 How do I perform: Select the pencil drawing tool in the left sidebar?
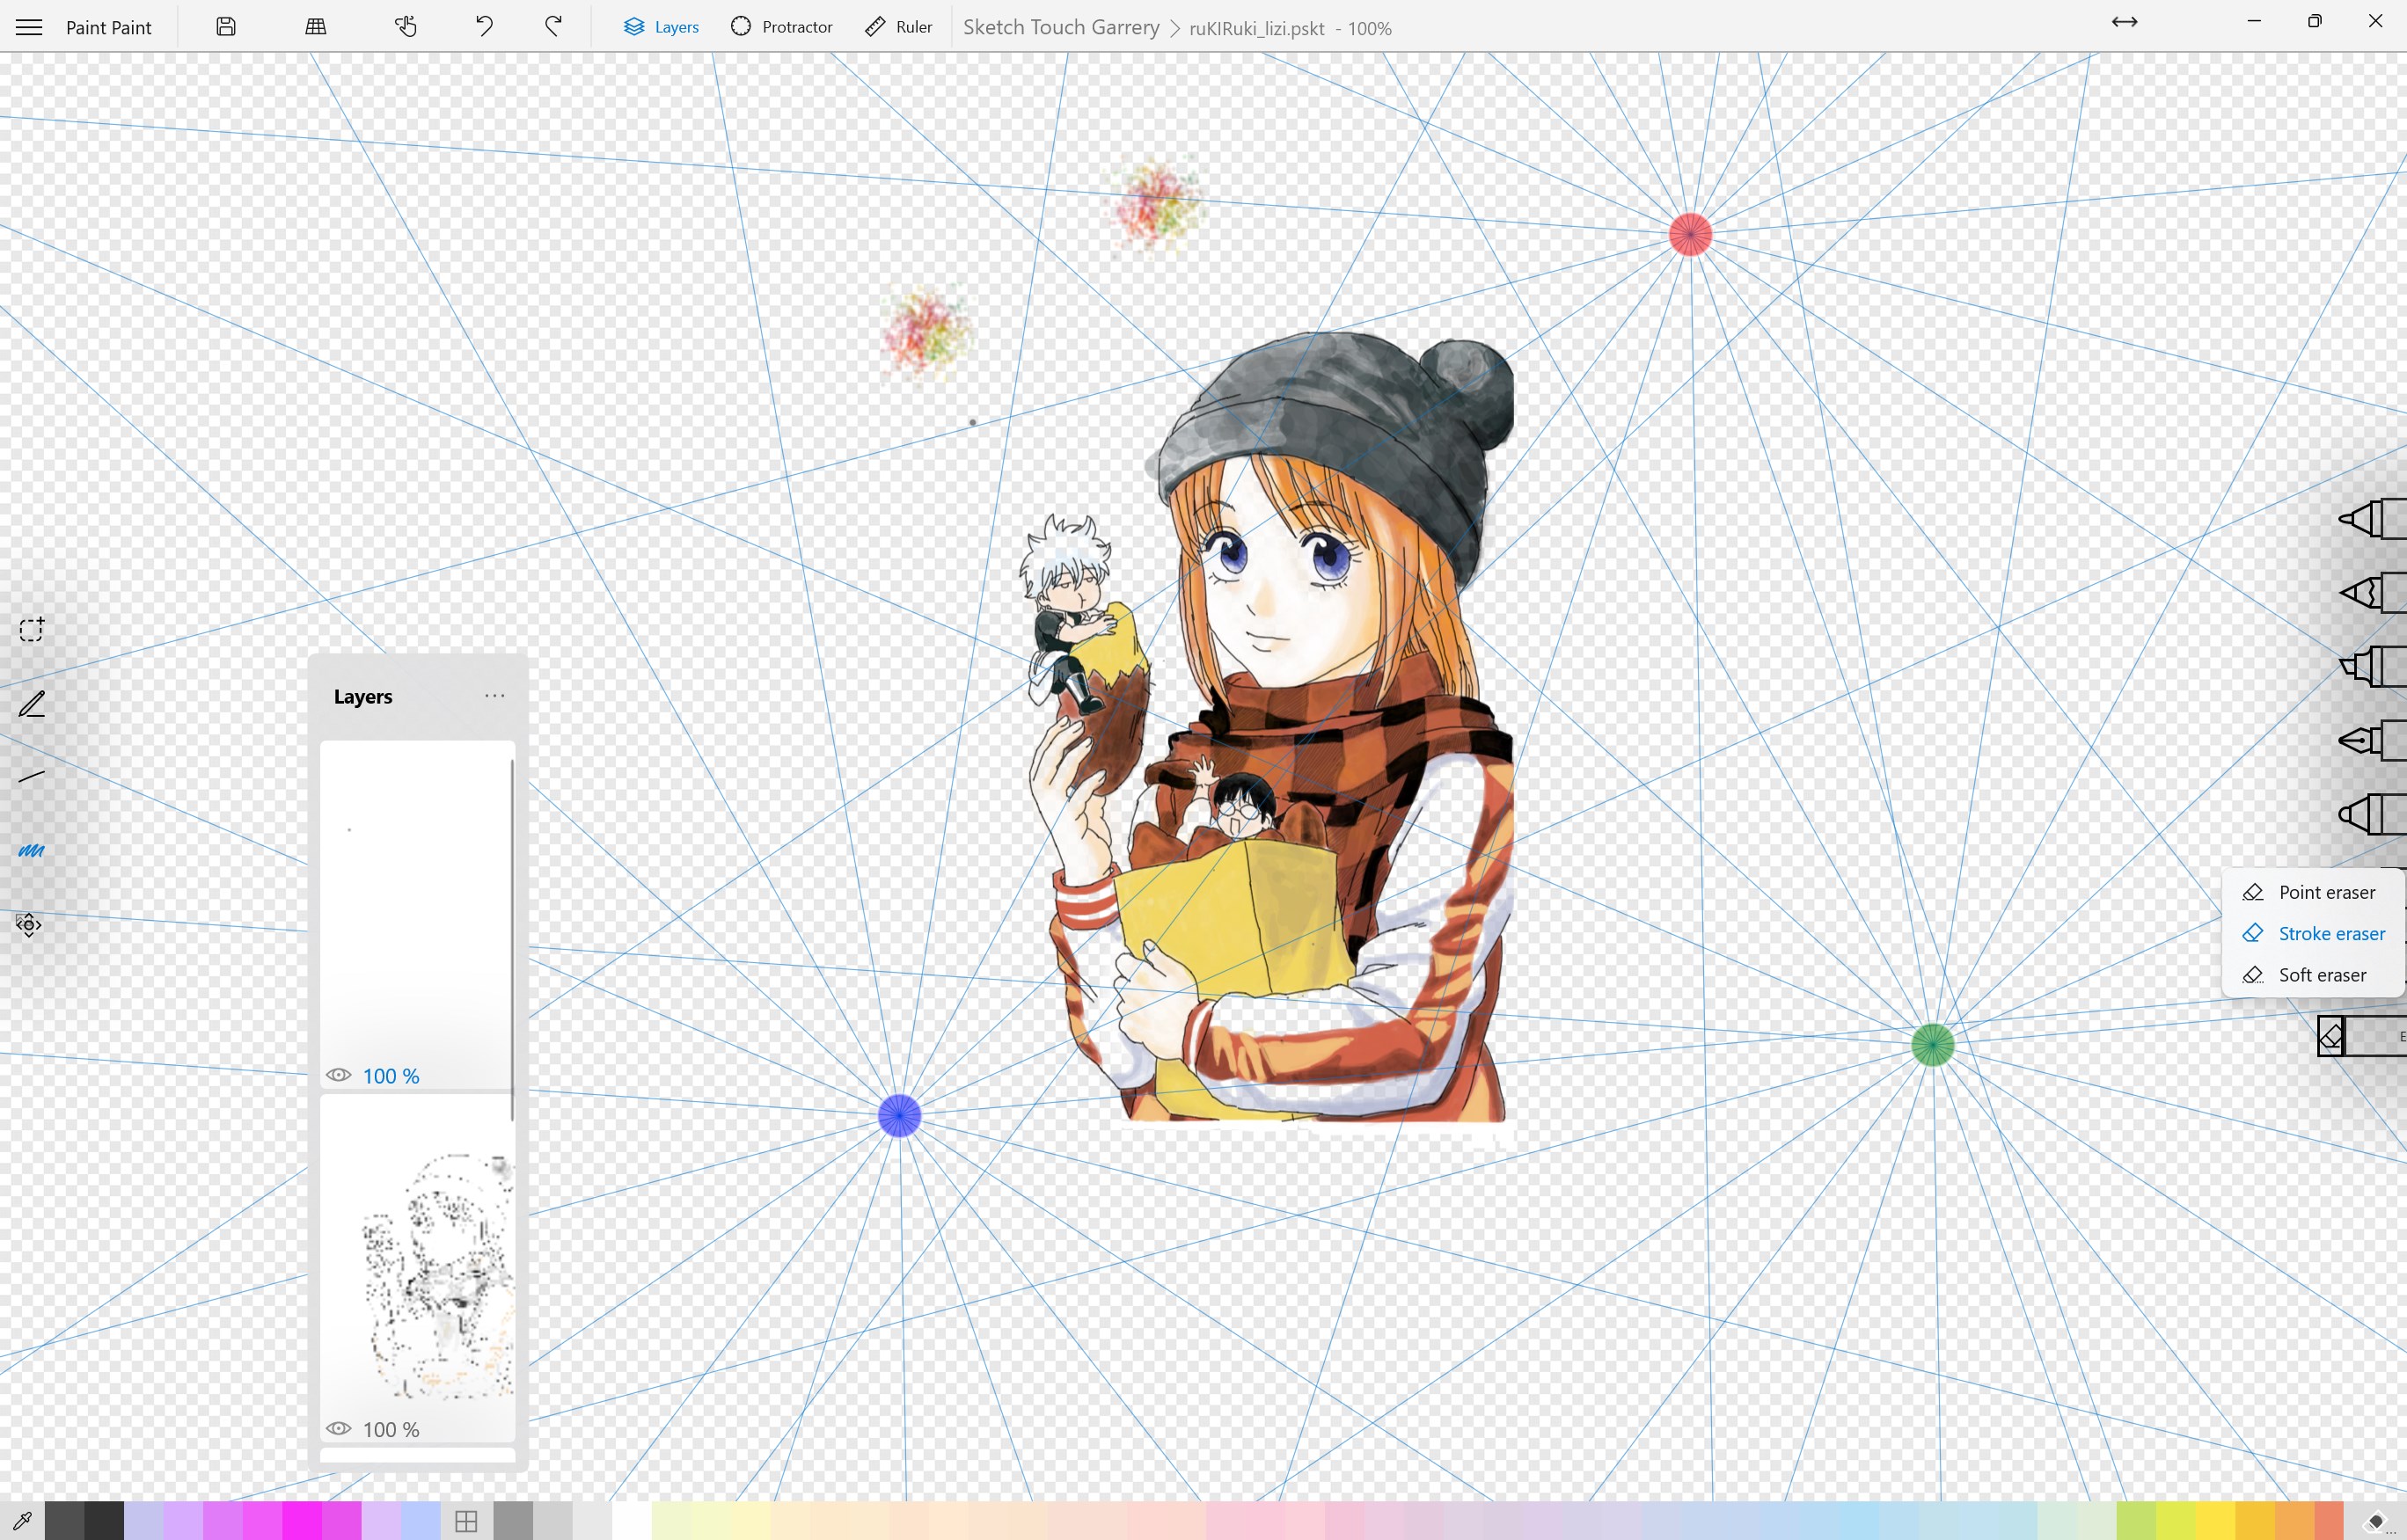point(31,704)
